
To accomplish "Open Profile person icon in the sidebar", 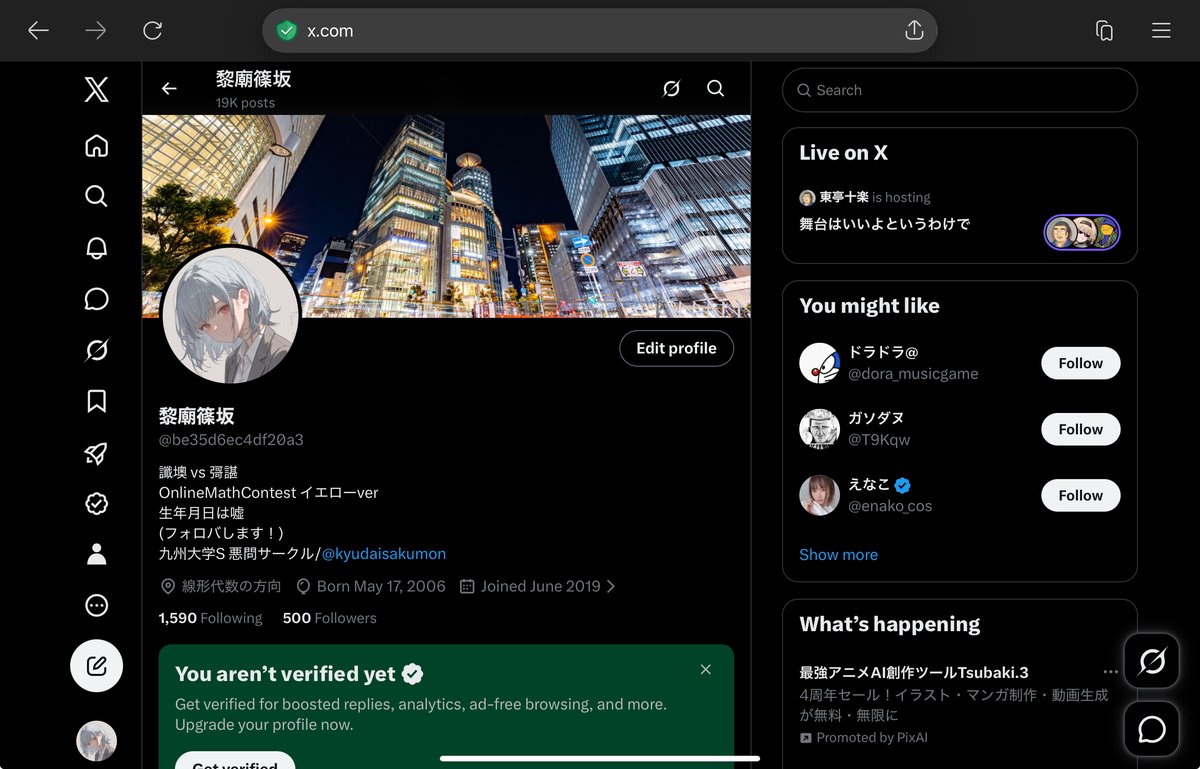I will pyautogui.click(x=96, y=554).
